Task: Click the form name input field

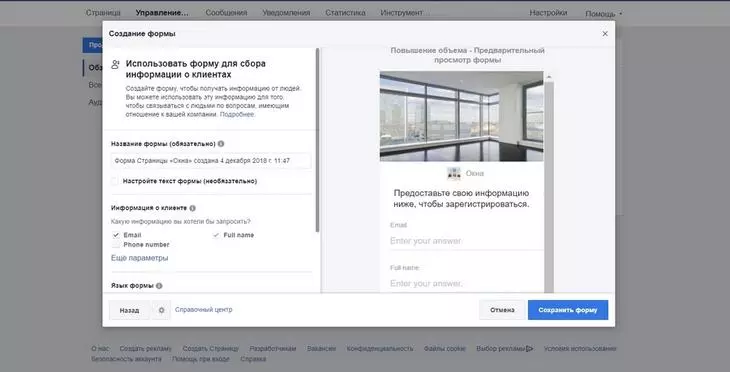Action: (x=211, y=161)
